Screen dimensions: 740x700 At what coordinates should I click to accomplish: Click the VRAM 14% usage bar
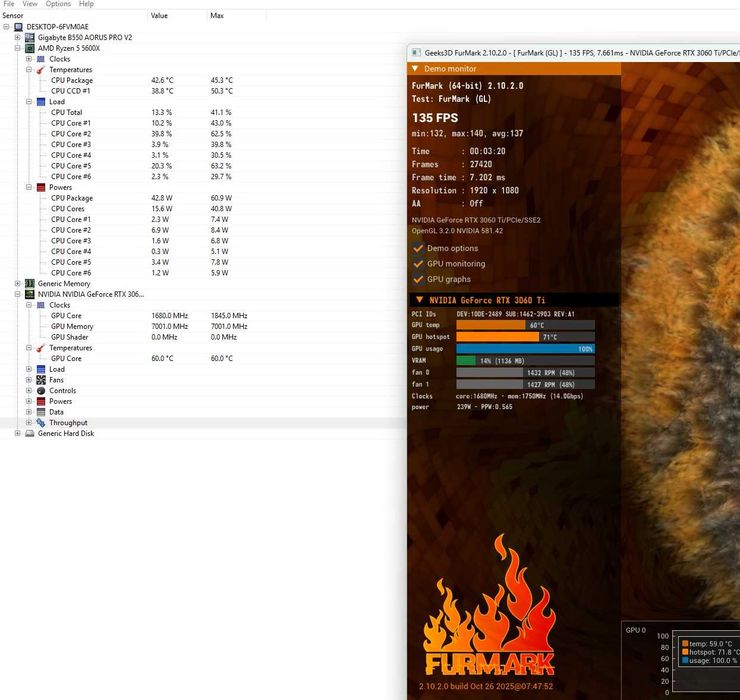[525, 361]
